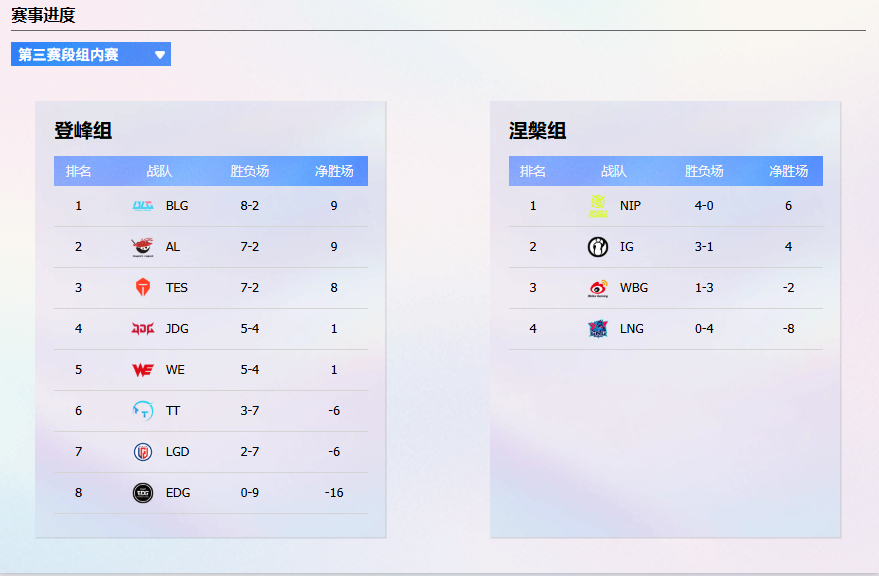Image resolution: width=879 pixels, height=576 pixels.
Task: Click WBG's 1-3 win-loss record
Action: click(704, 288)
